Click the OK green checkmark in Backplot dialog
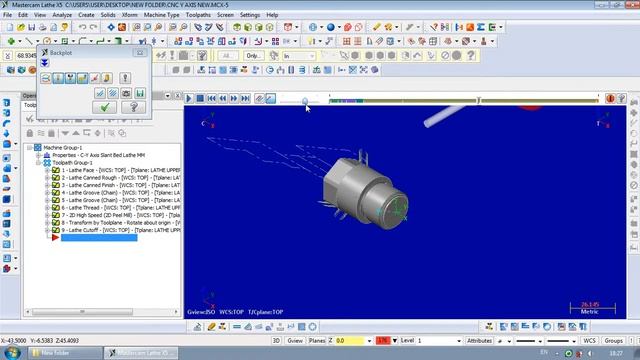This screenshot has width=640, height=360. pyautogui.click(x=104, y=107)
